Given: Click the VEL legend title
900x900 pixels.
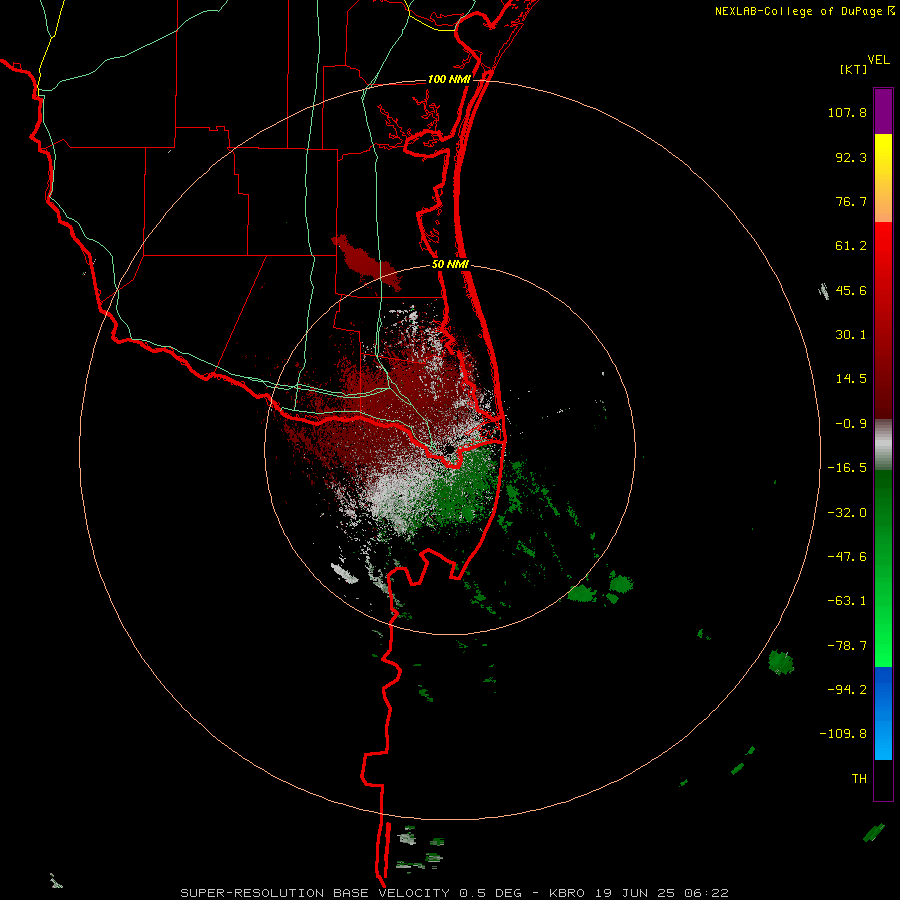Looking at the screenshot, I should [x=878, y=59].
